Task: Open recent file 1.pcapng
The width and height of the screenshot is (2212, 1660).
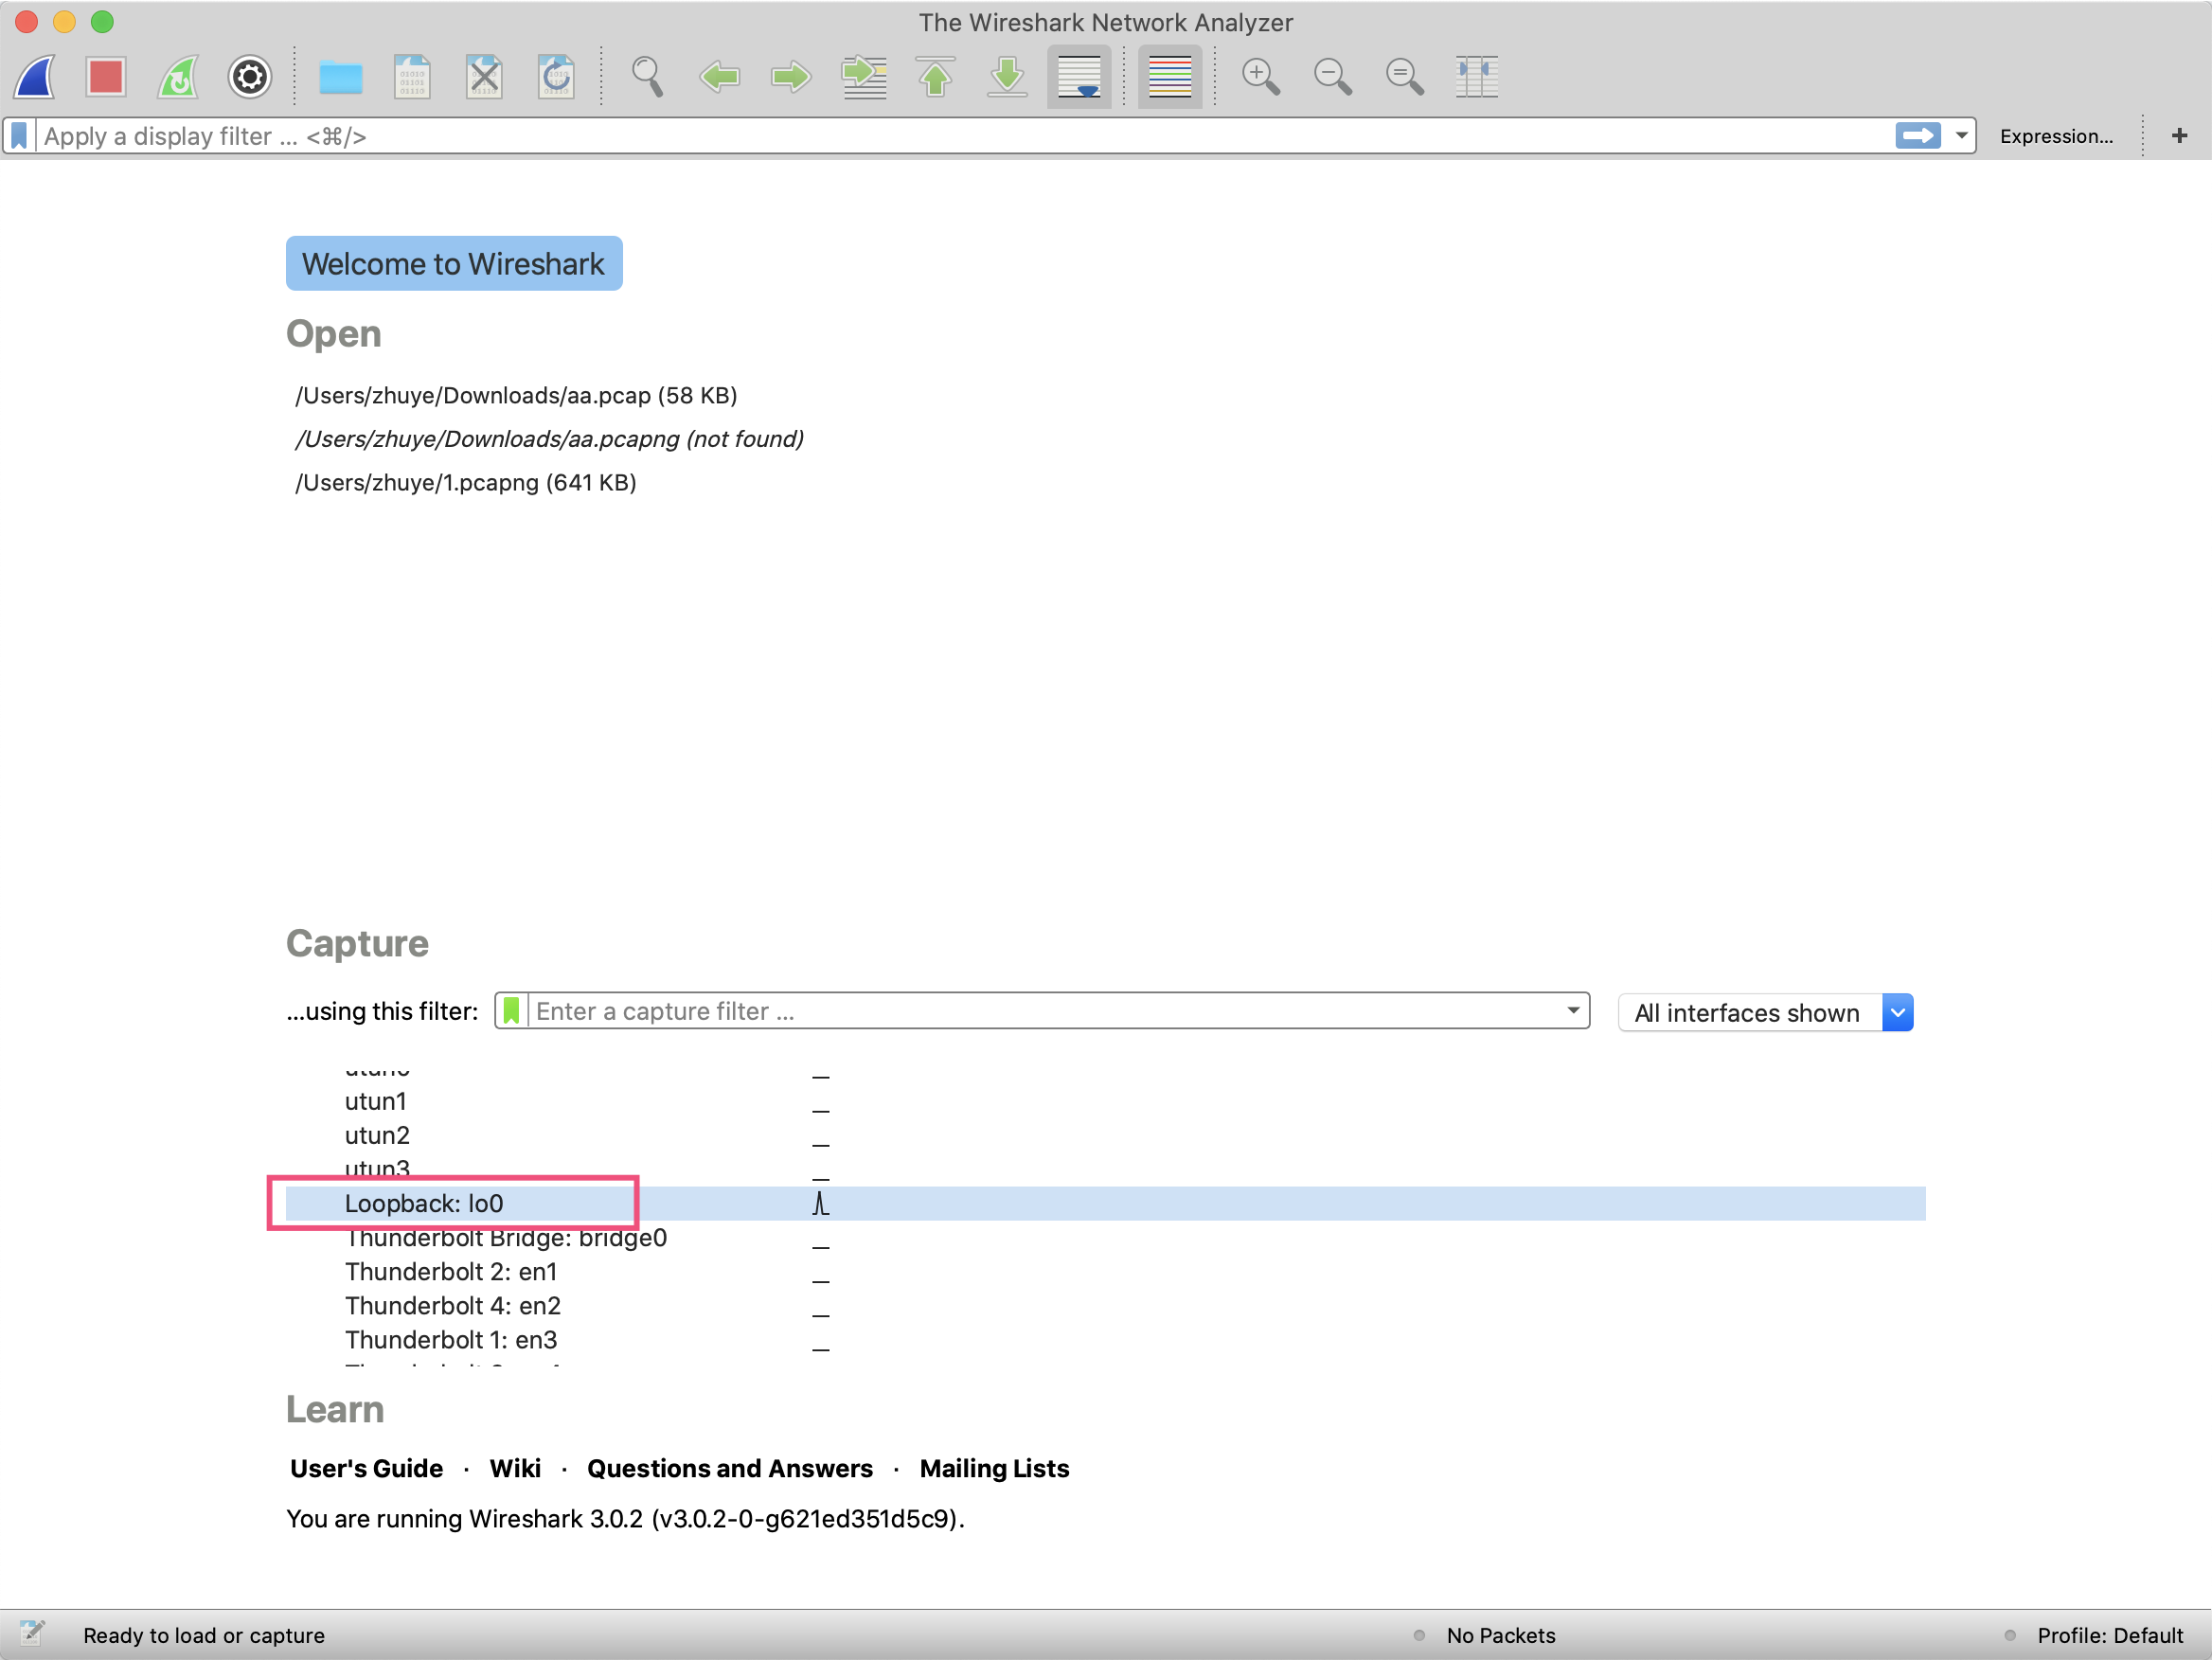Action: coord(466,483)
